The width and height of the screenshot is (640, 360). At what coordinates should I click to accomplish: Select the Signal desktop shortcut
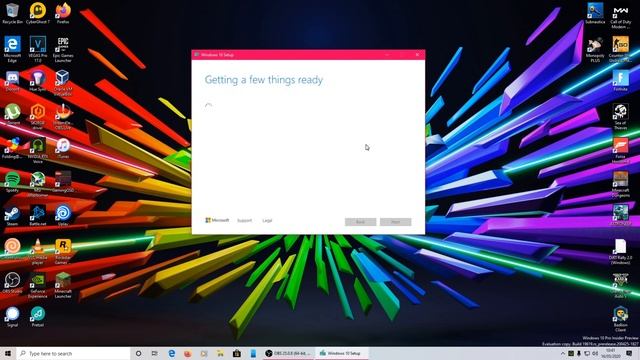tap(12, 317)
